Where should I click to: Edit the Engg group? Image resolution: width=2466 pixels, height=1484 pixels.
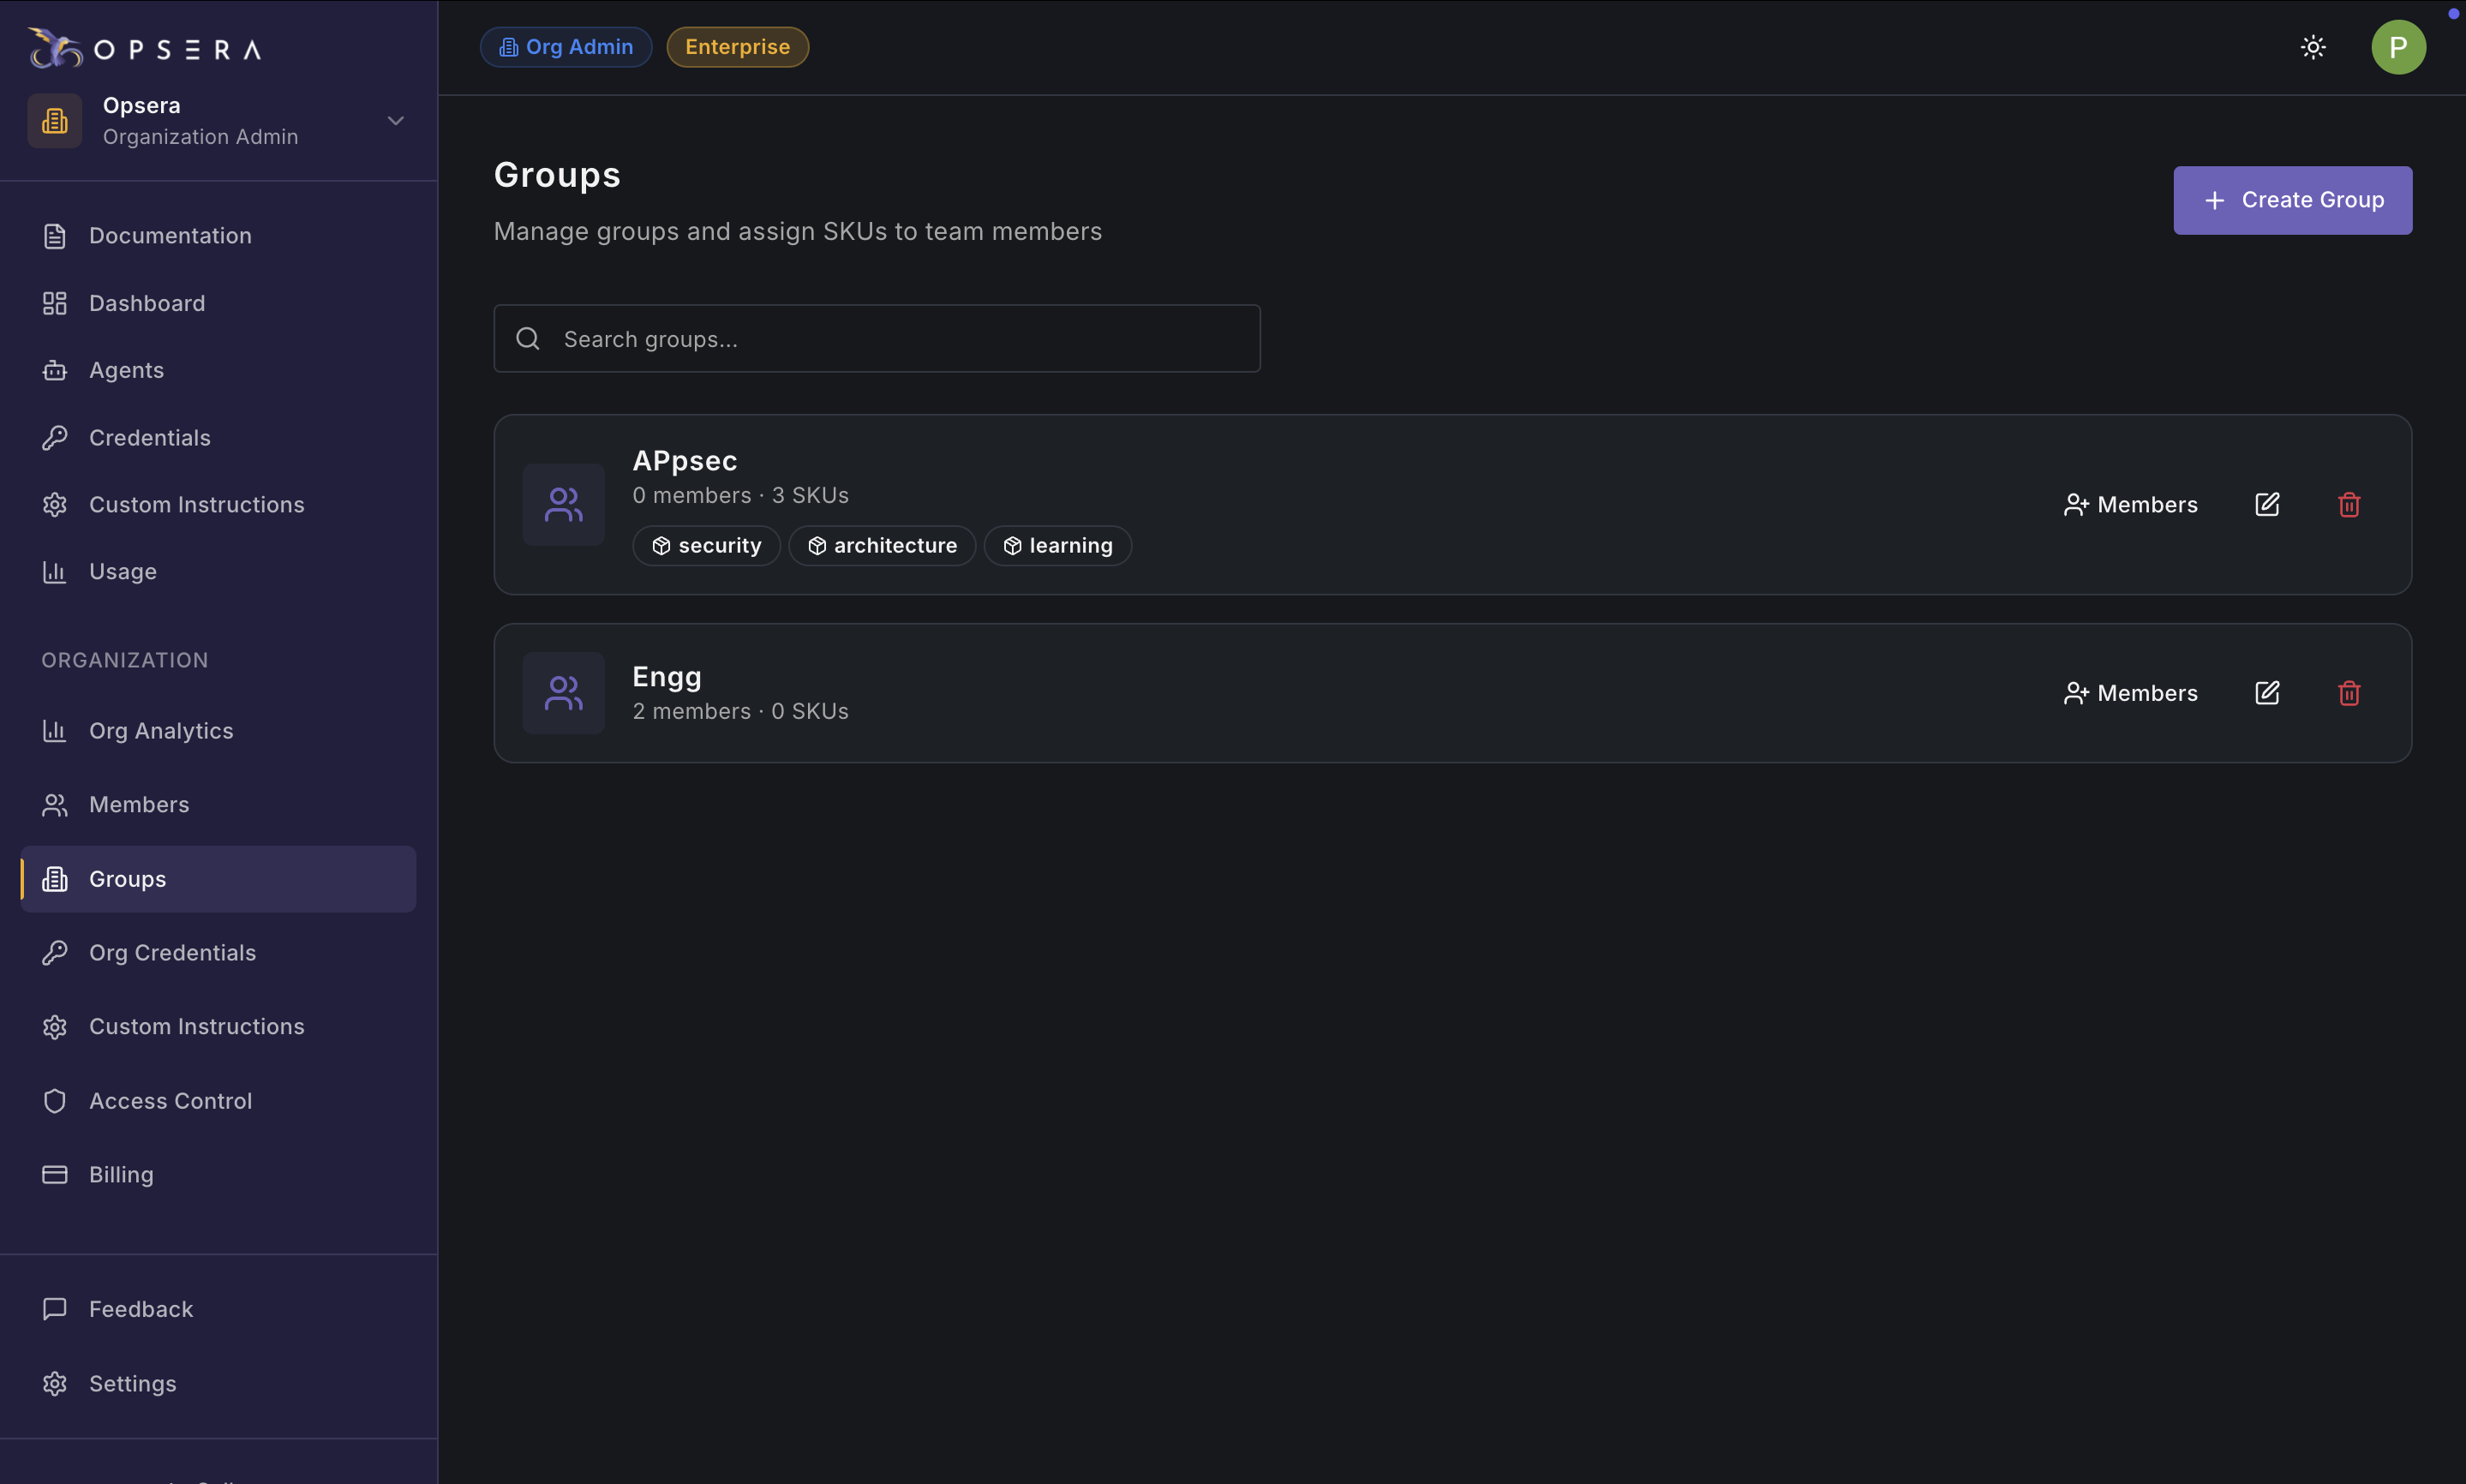[2266, 693]
